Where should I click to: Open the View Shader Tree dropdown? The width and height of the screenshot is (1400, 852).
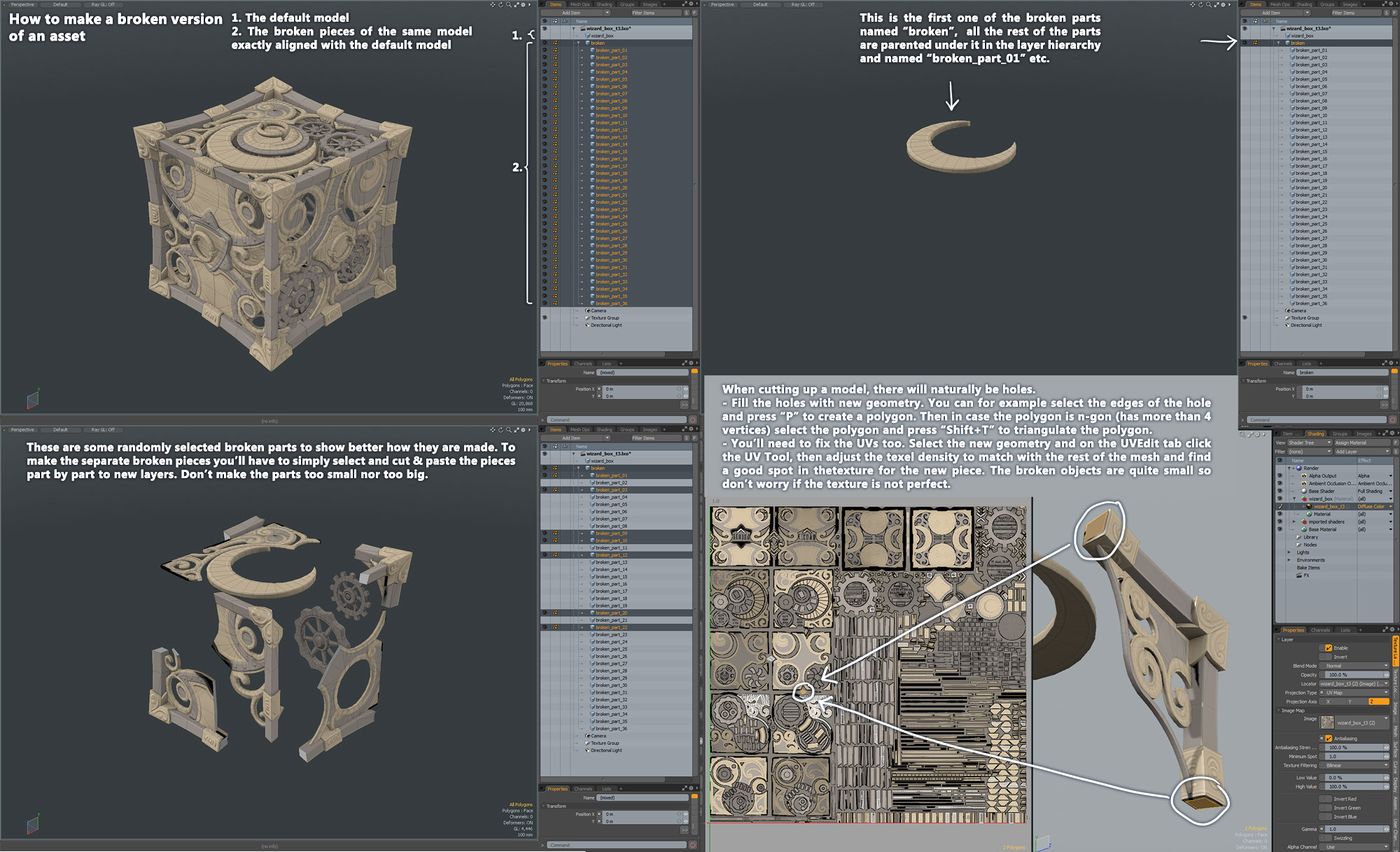(1310, 443)
